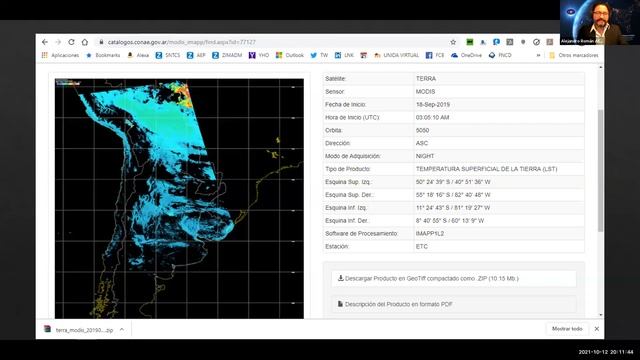Screen dimensions: 640x360
Task: Open the Alexa bookmark
Action: (138, 55)
